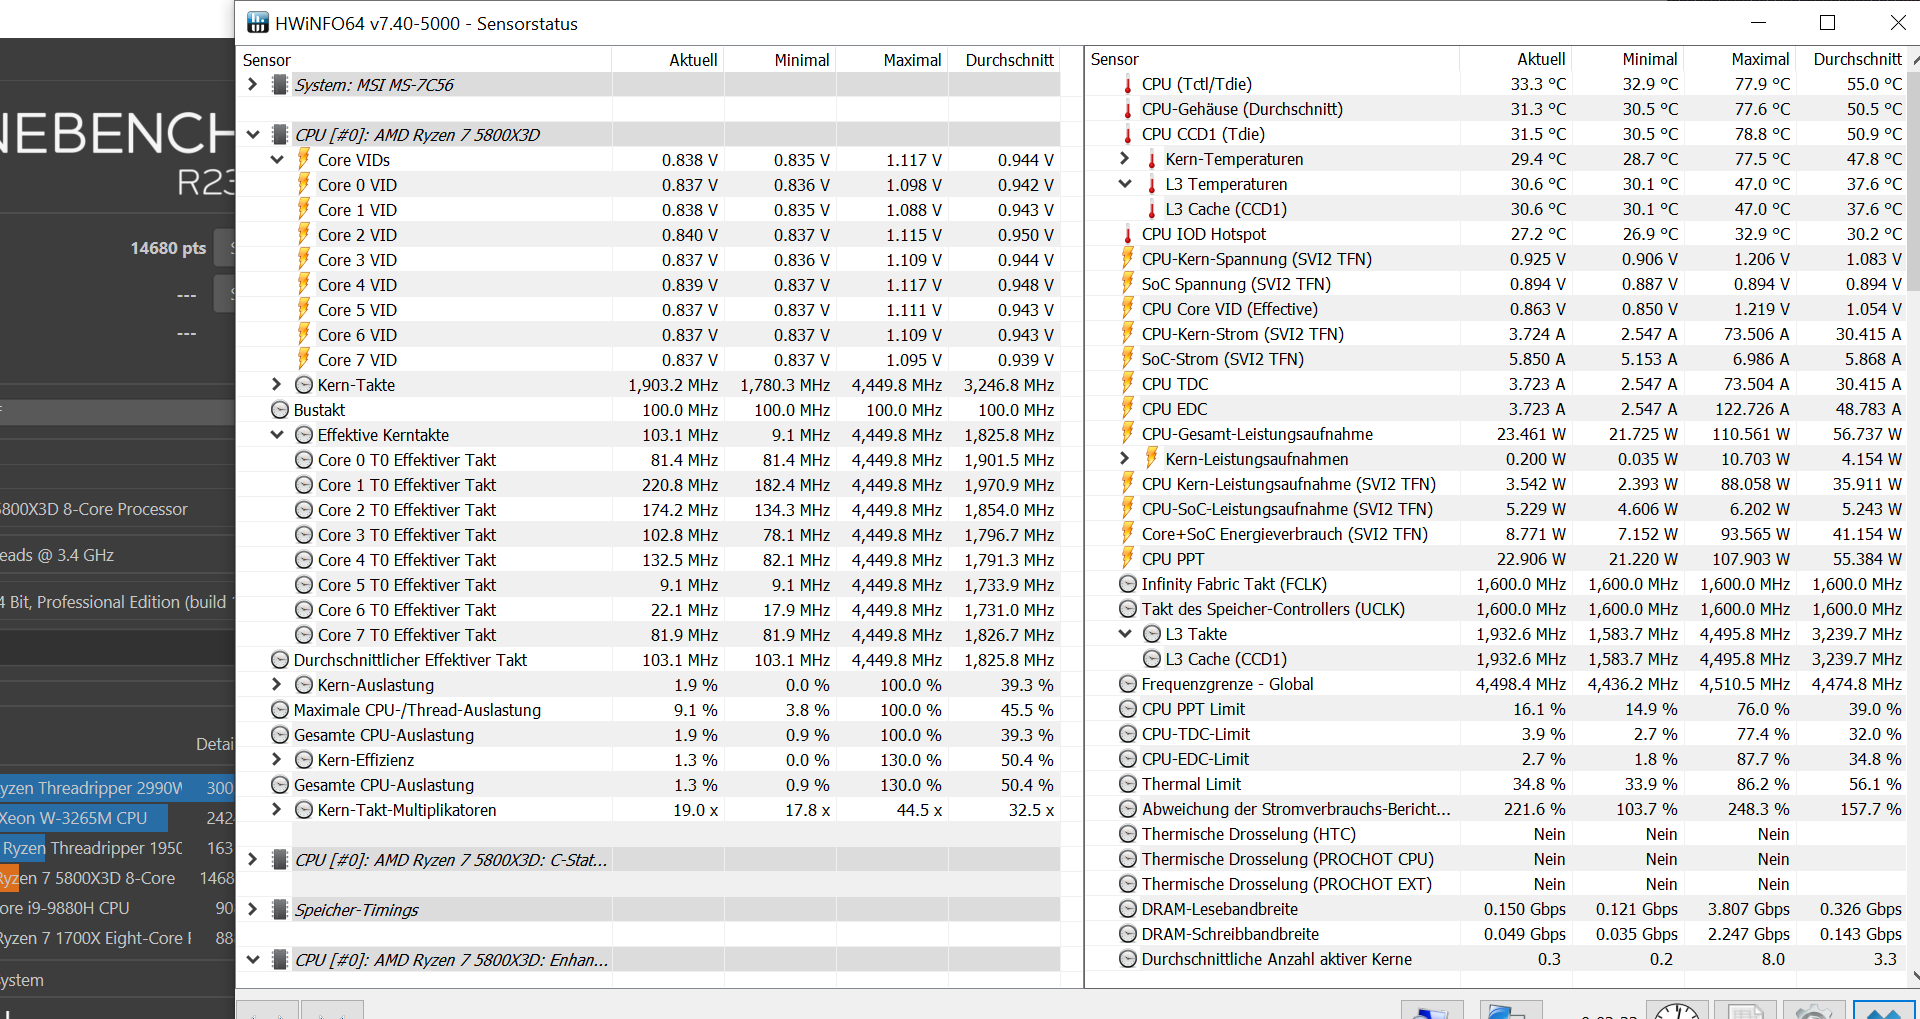1920x1019 pixels.
Task: Expand the Kern-Auslastung entry
Action: 277,685
